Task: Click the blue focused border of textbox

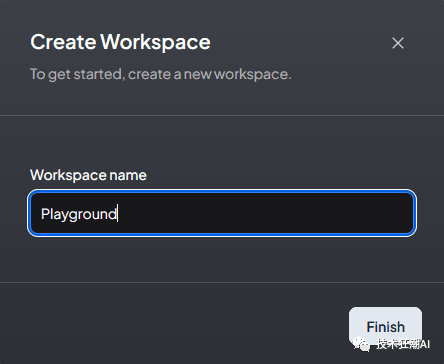Action: pos(222,192)
